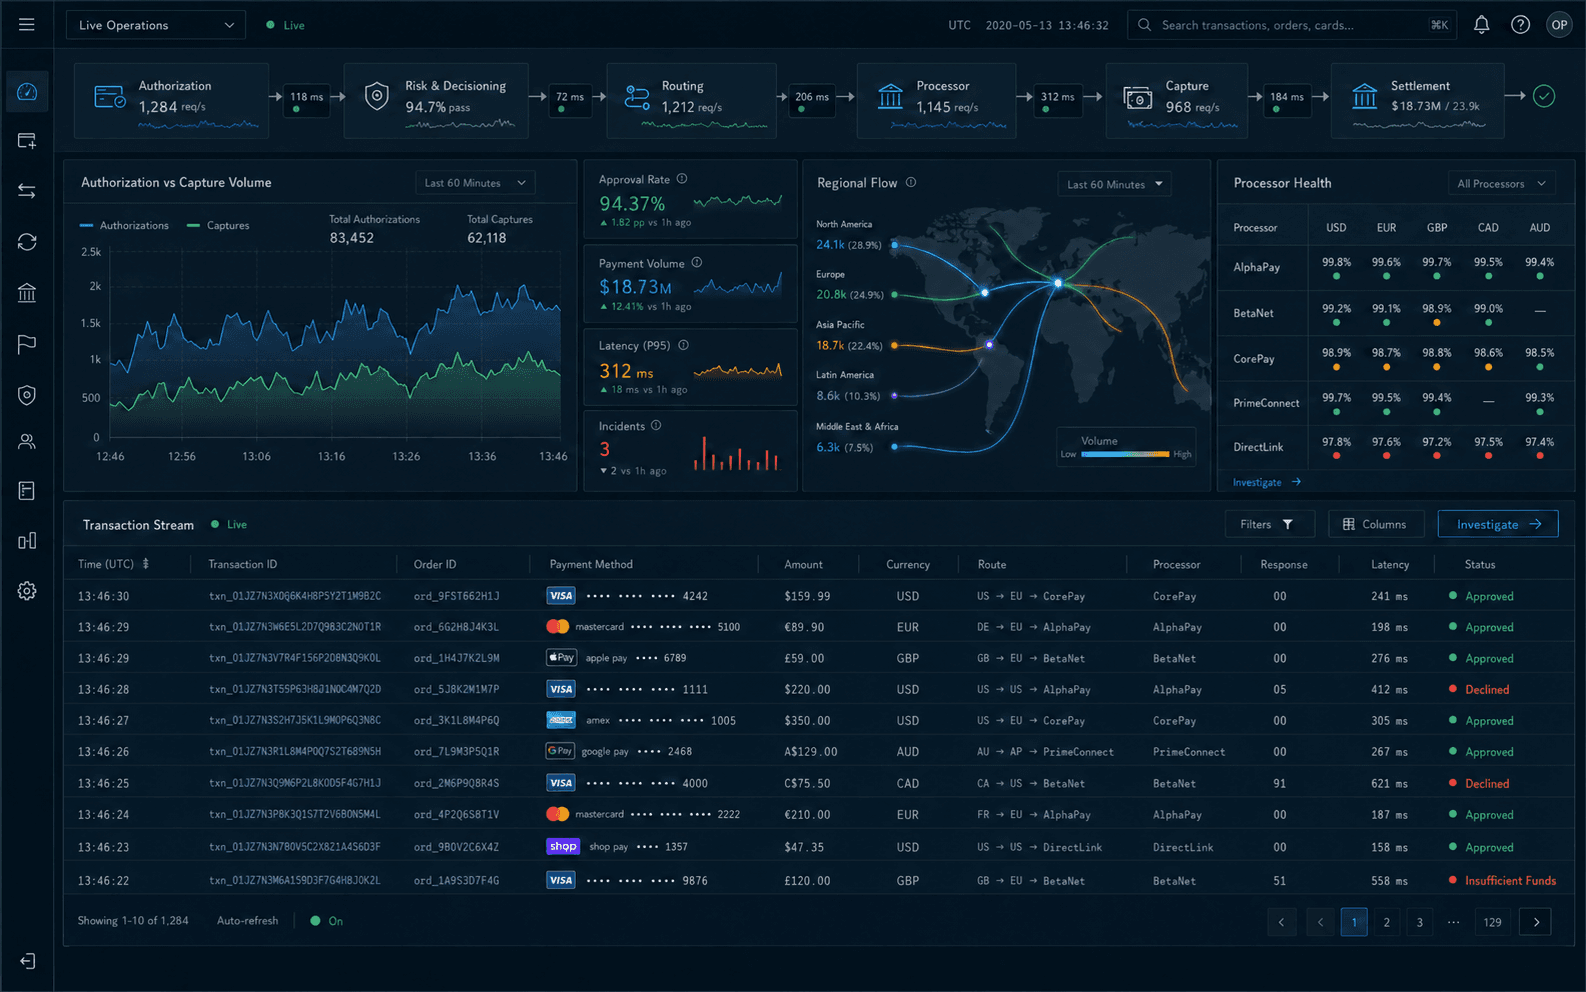
Task: Click AlphaPay in Processor Health
Action: click(x=1257, y=267)
